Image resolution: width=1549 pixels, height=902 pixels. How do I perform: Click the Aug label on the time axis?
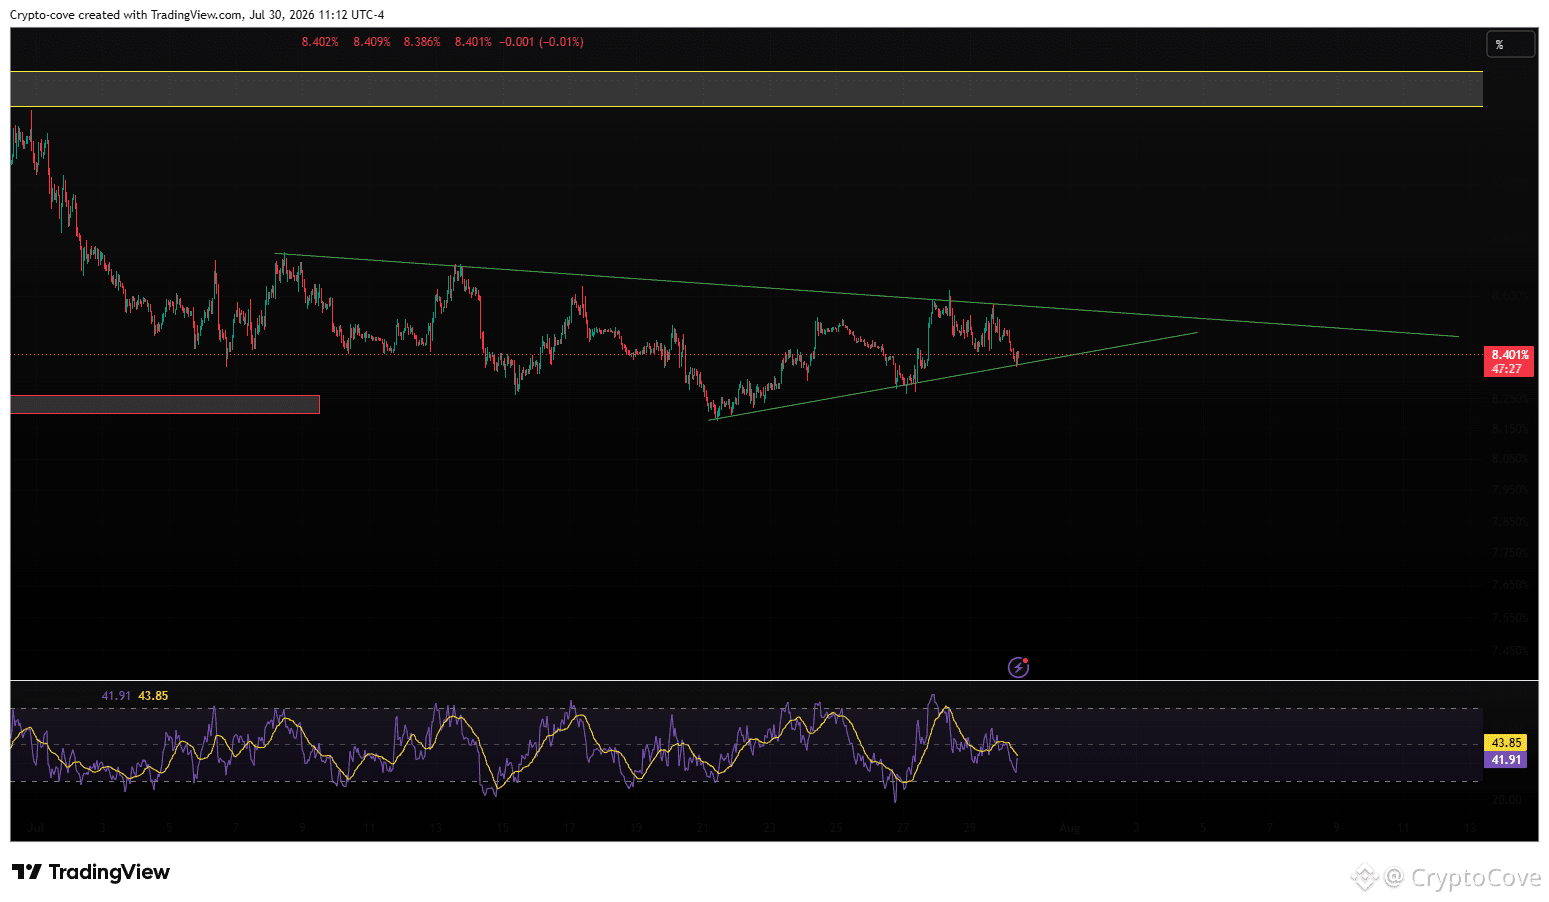coord(1070,828)
